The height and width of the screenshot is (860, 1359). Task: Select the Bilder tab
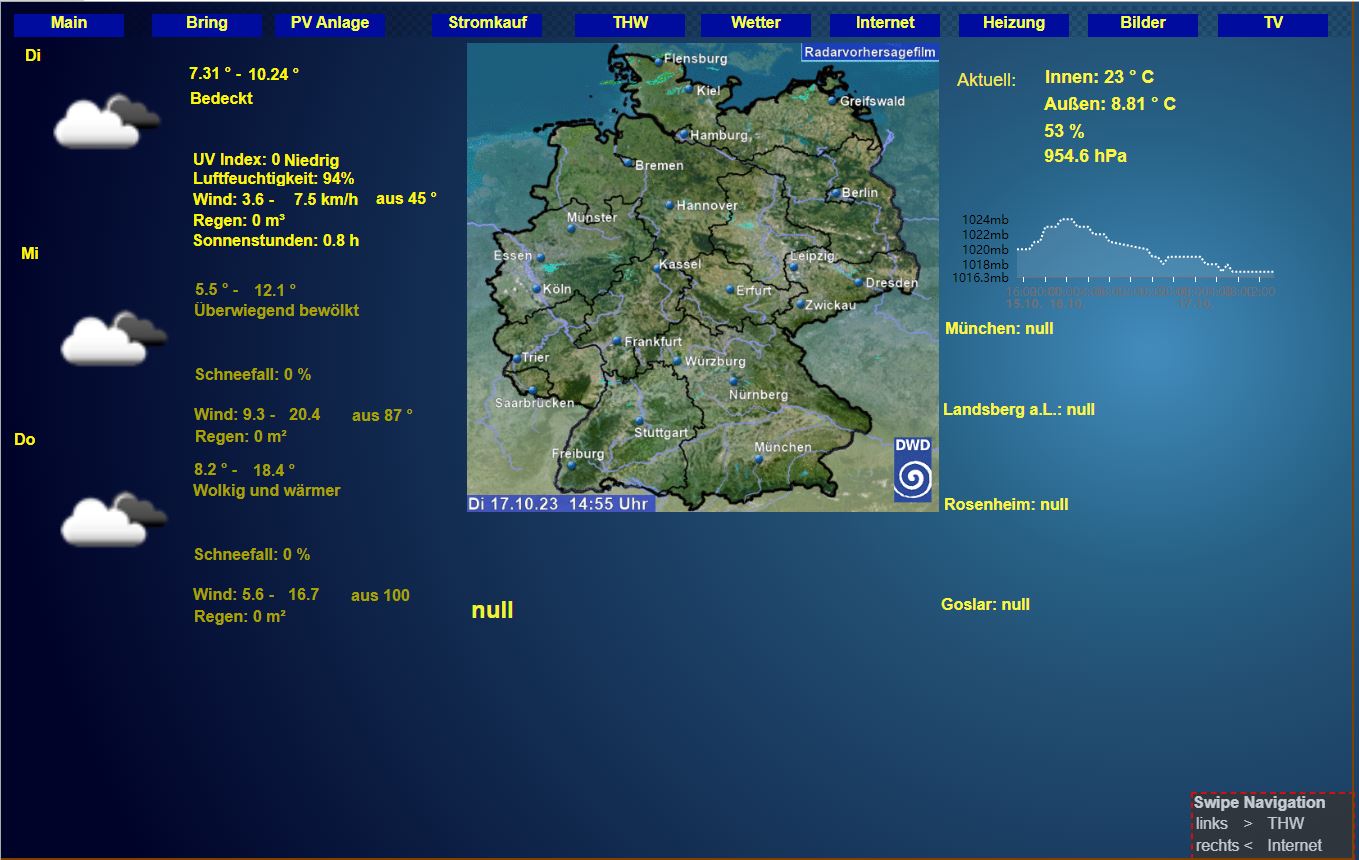click(x=1142, y=23)
